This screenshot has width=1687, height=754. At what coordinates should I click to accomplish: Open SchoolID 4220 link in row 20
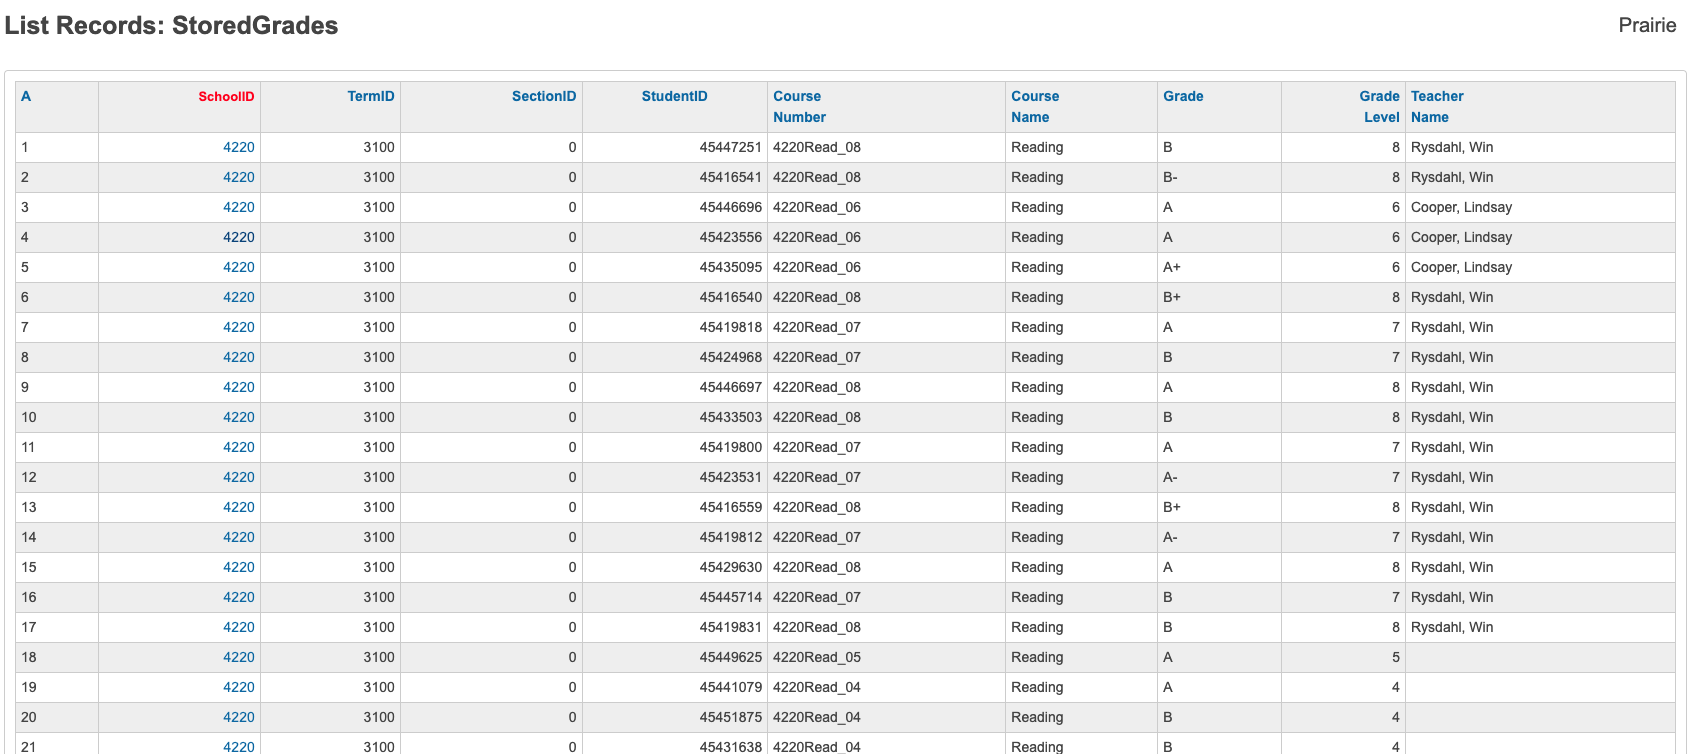(239, 717)
